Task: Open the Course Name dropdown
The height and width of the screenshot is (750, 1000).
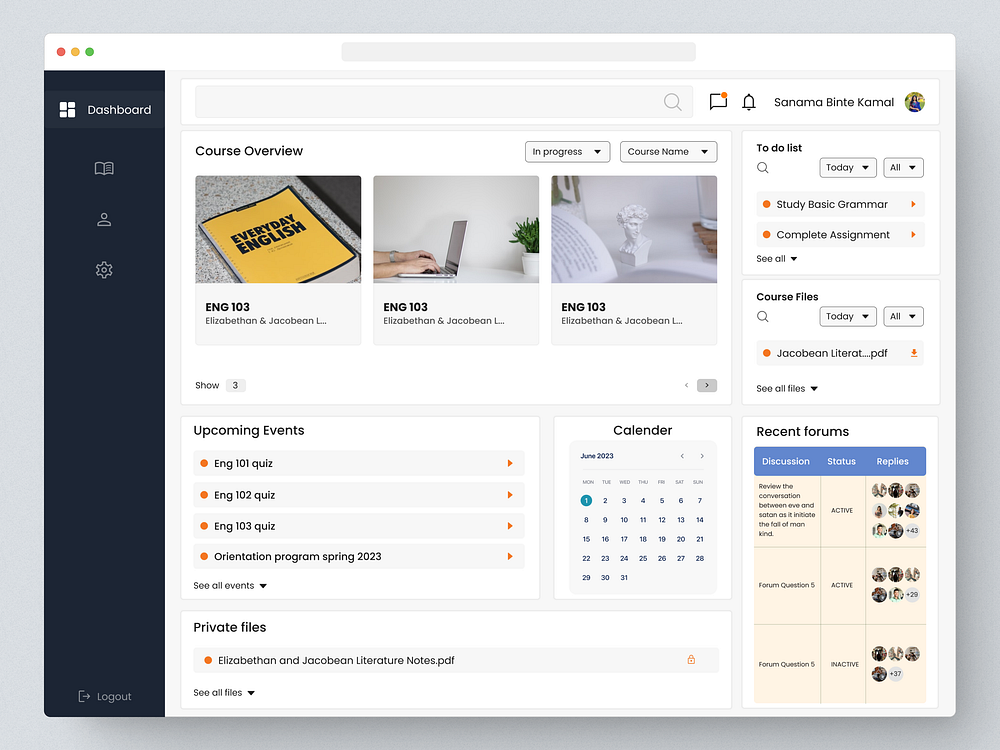Action: click(x=668, y=152)
